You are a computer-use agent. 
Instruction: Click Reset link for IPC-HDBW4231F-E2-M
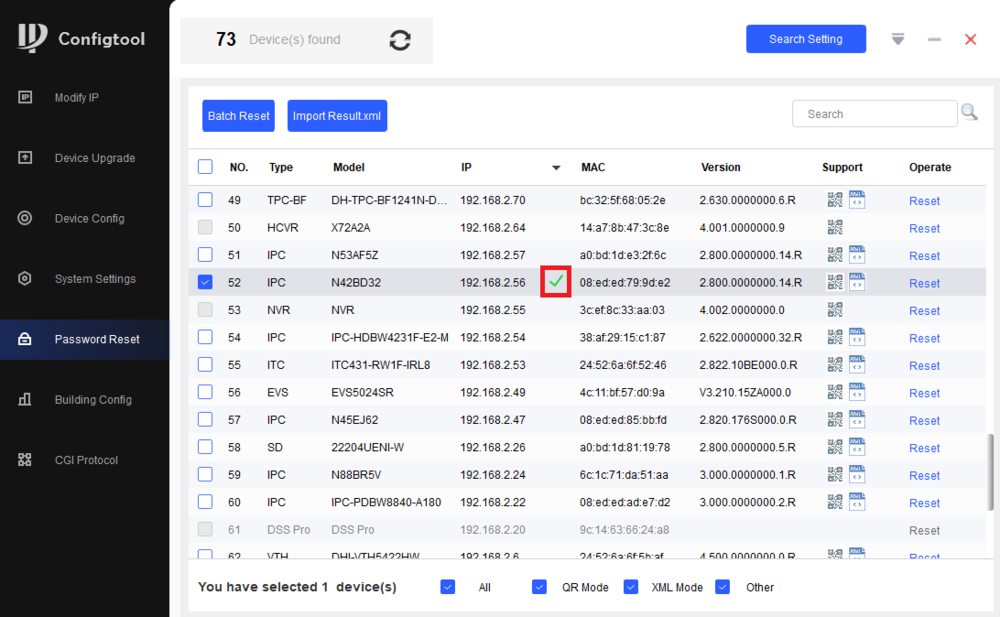(x=924, y=338)
